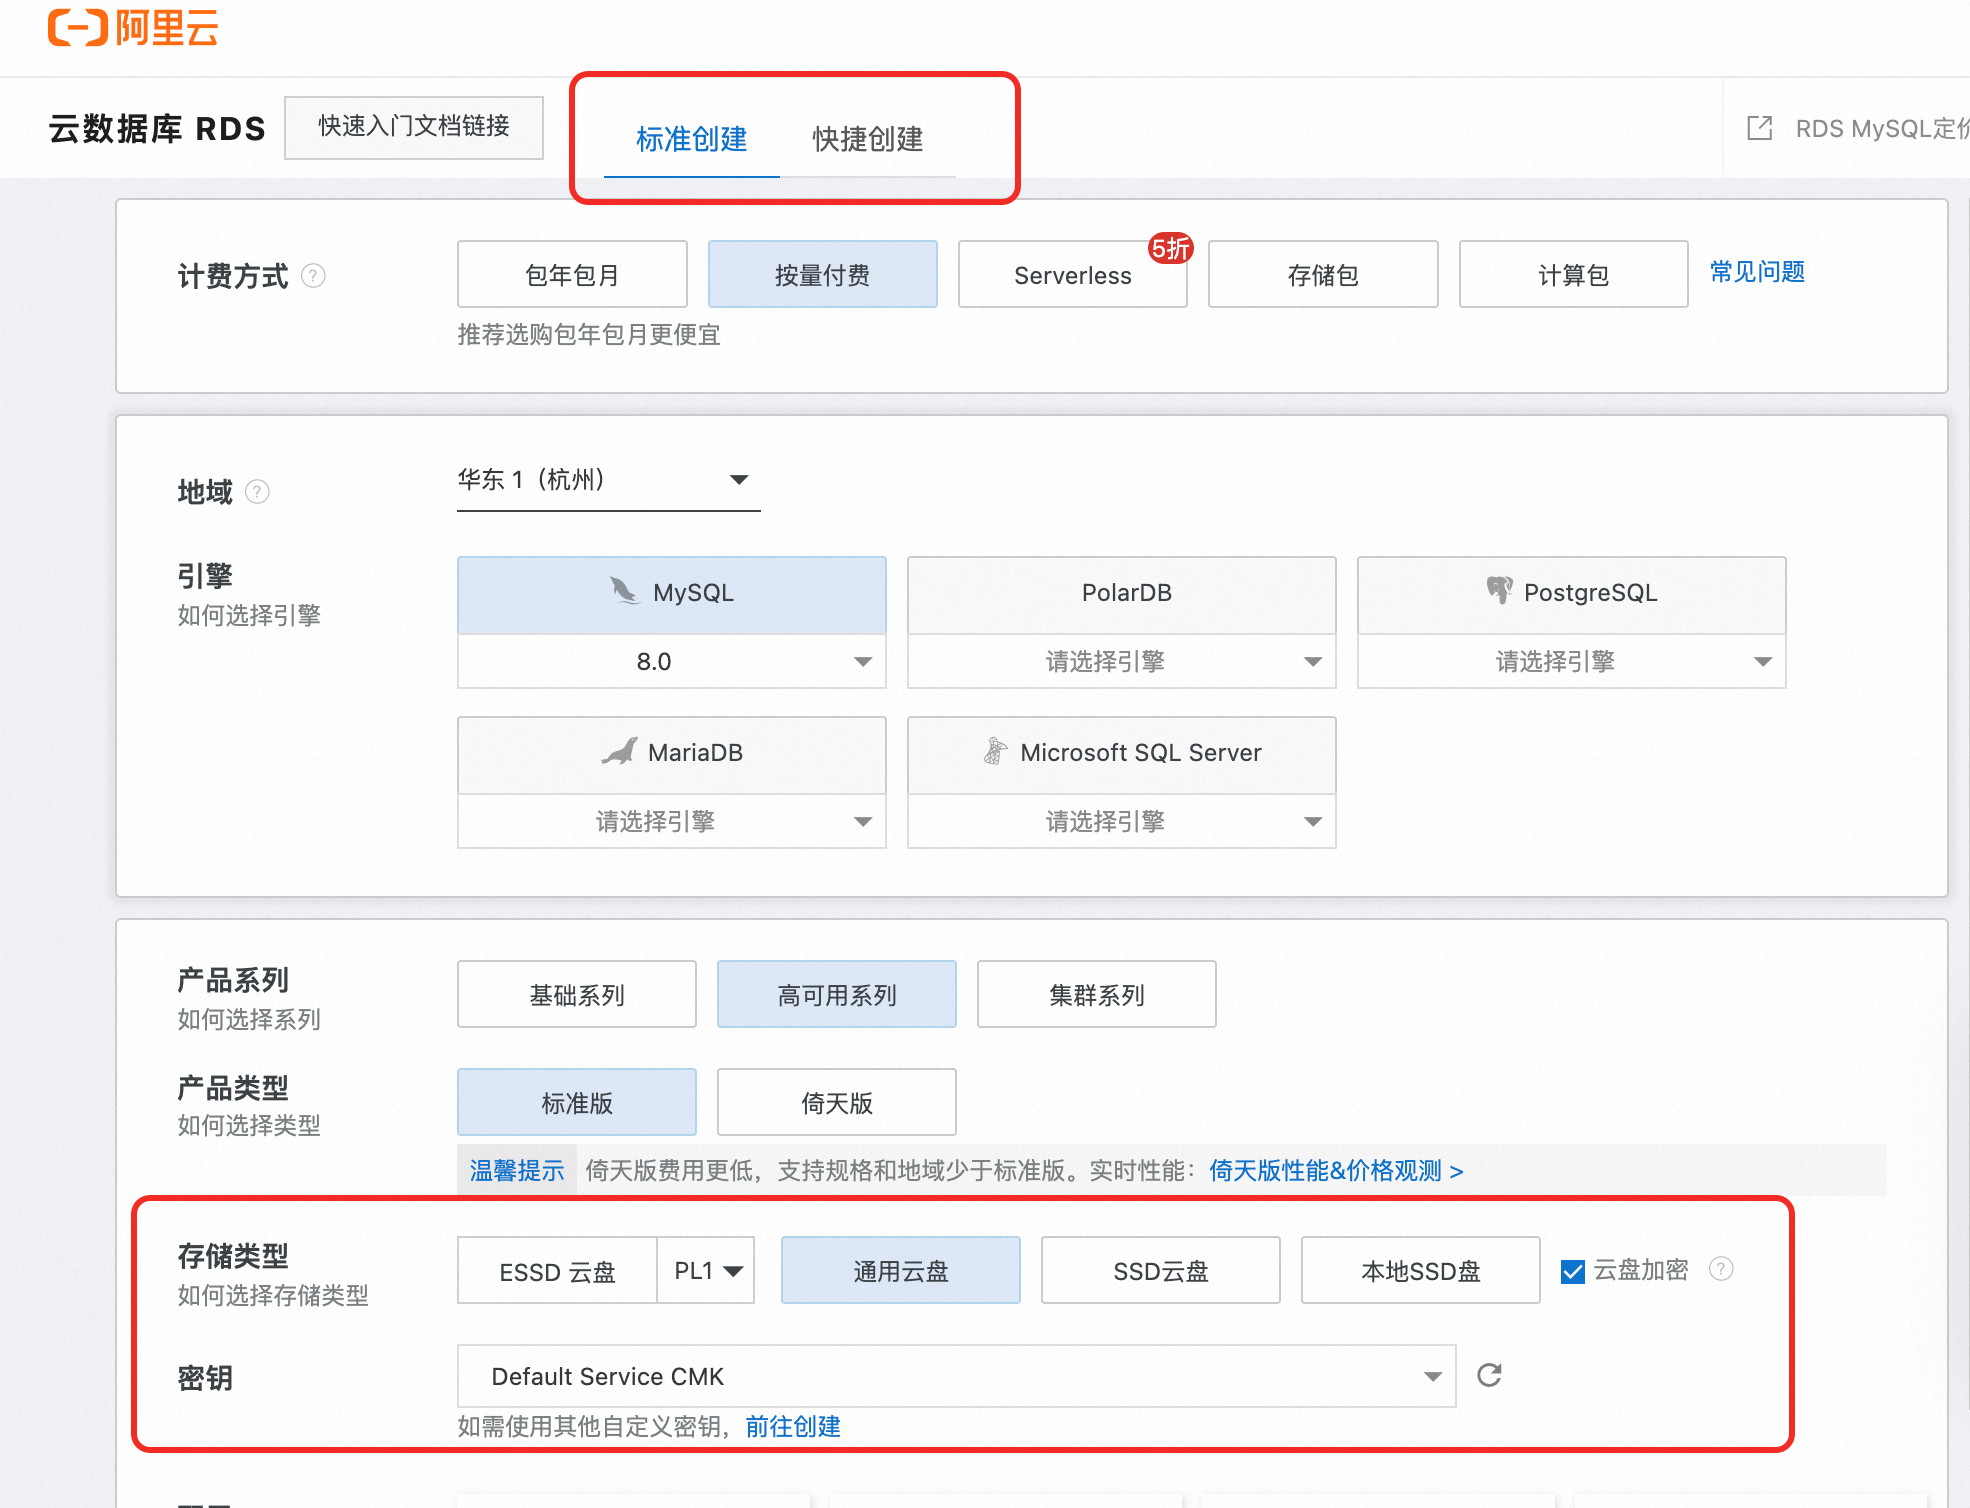Open the RDS MySQL pricing external link icon
1970x1508 pixels.
tap(1759, 129)
